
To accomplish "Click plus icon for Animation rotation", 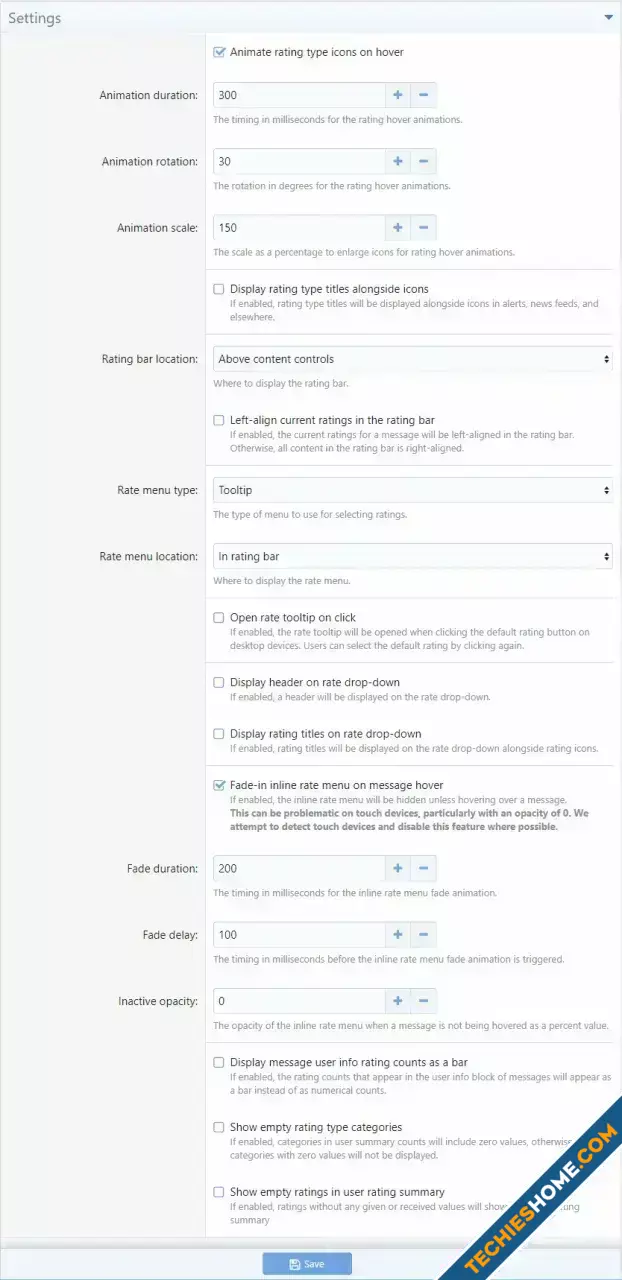I will (398, 161).
